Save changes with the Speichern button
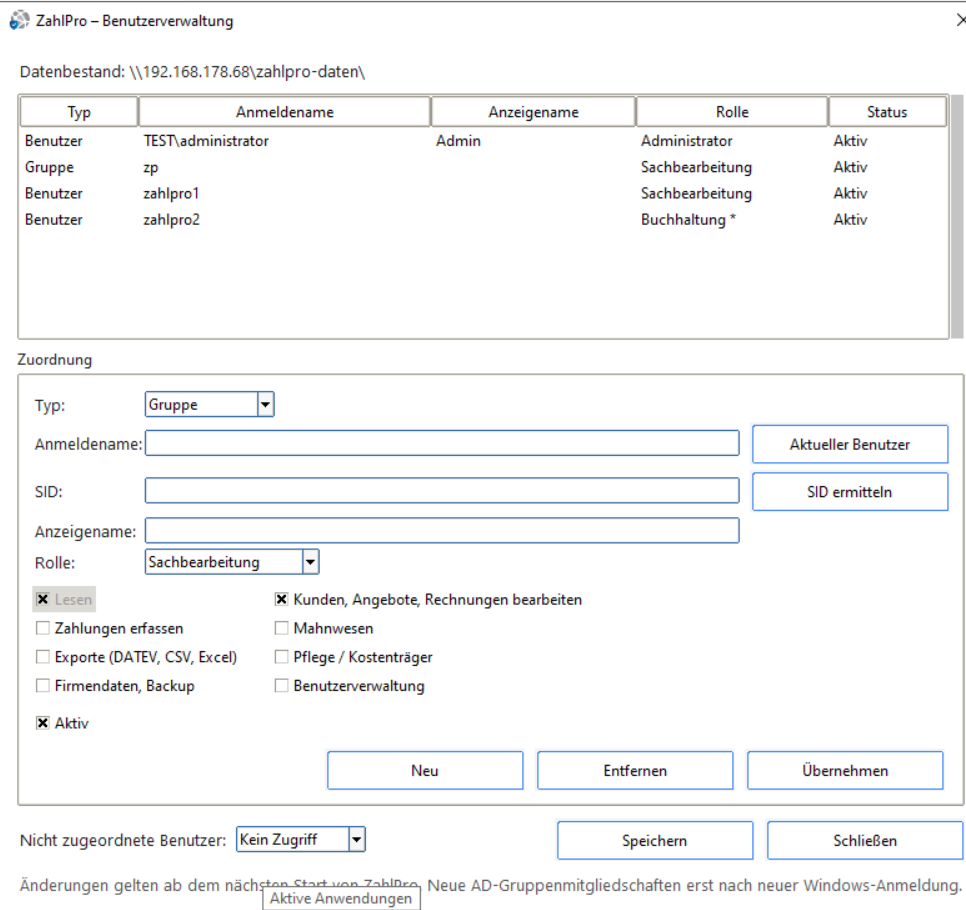This screenshot has width=966, height=910. pos(654,840)
